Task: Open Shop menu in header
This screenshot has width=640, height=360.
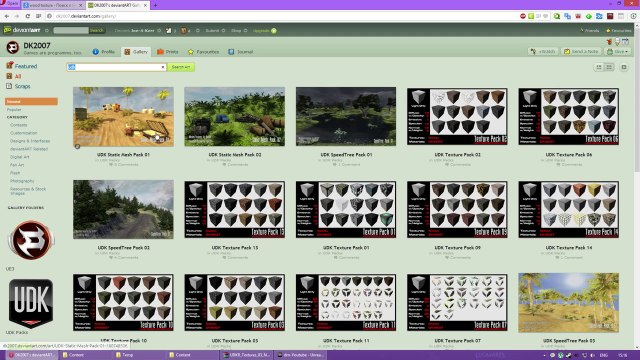Action: tap(239, 31)
